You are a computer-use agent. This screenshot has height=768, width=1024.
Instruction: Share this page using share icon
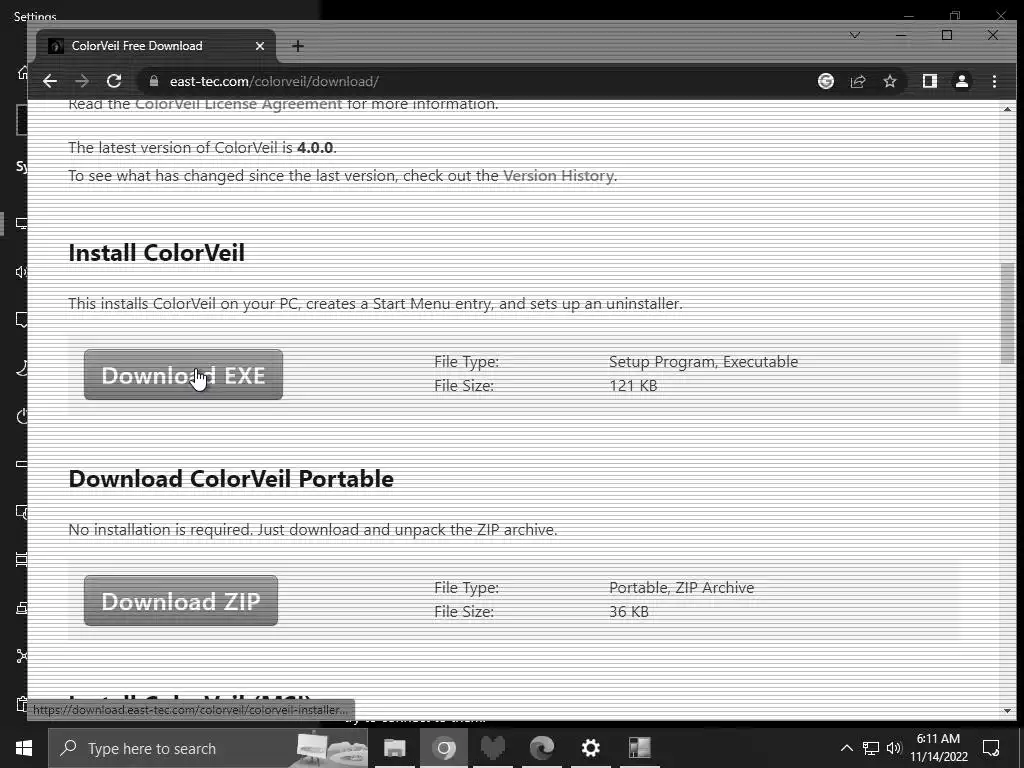coord(858,81)
